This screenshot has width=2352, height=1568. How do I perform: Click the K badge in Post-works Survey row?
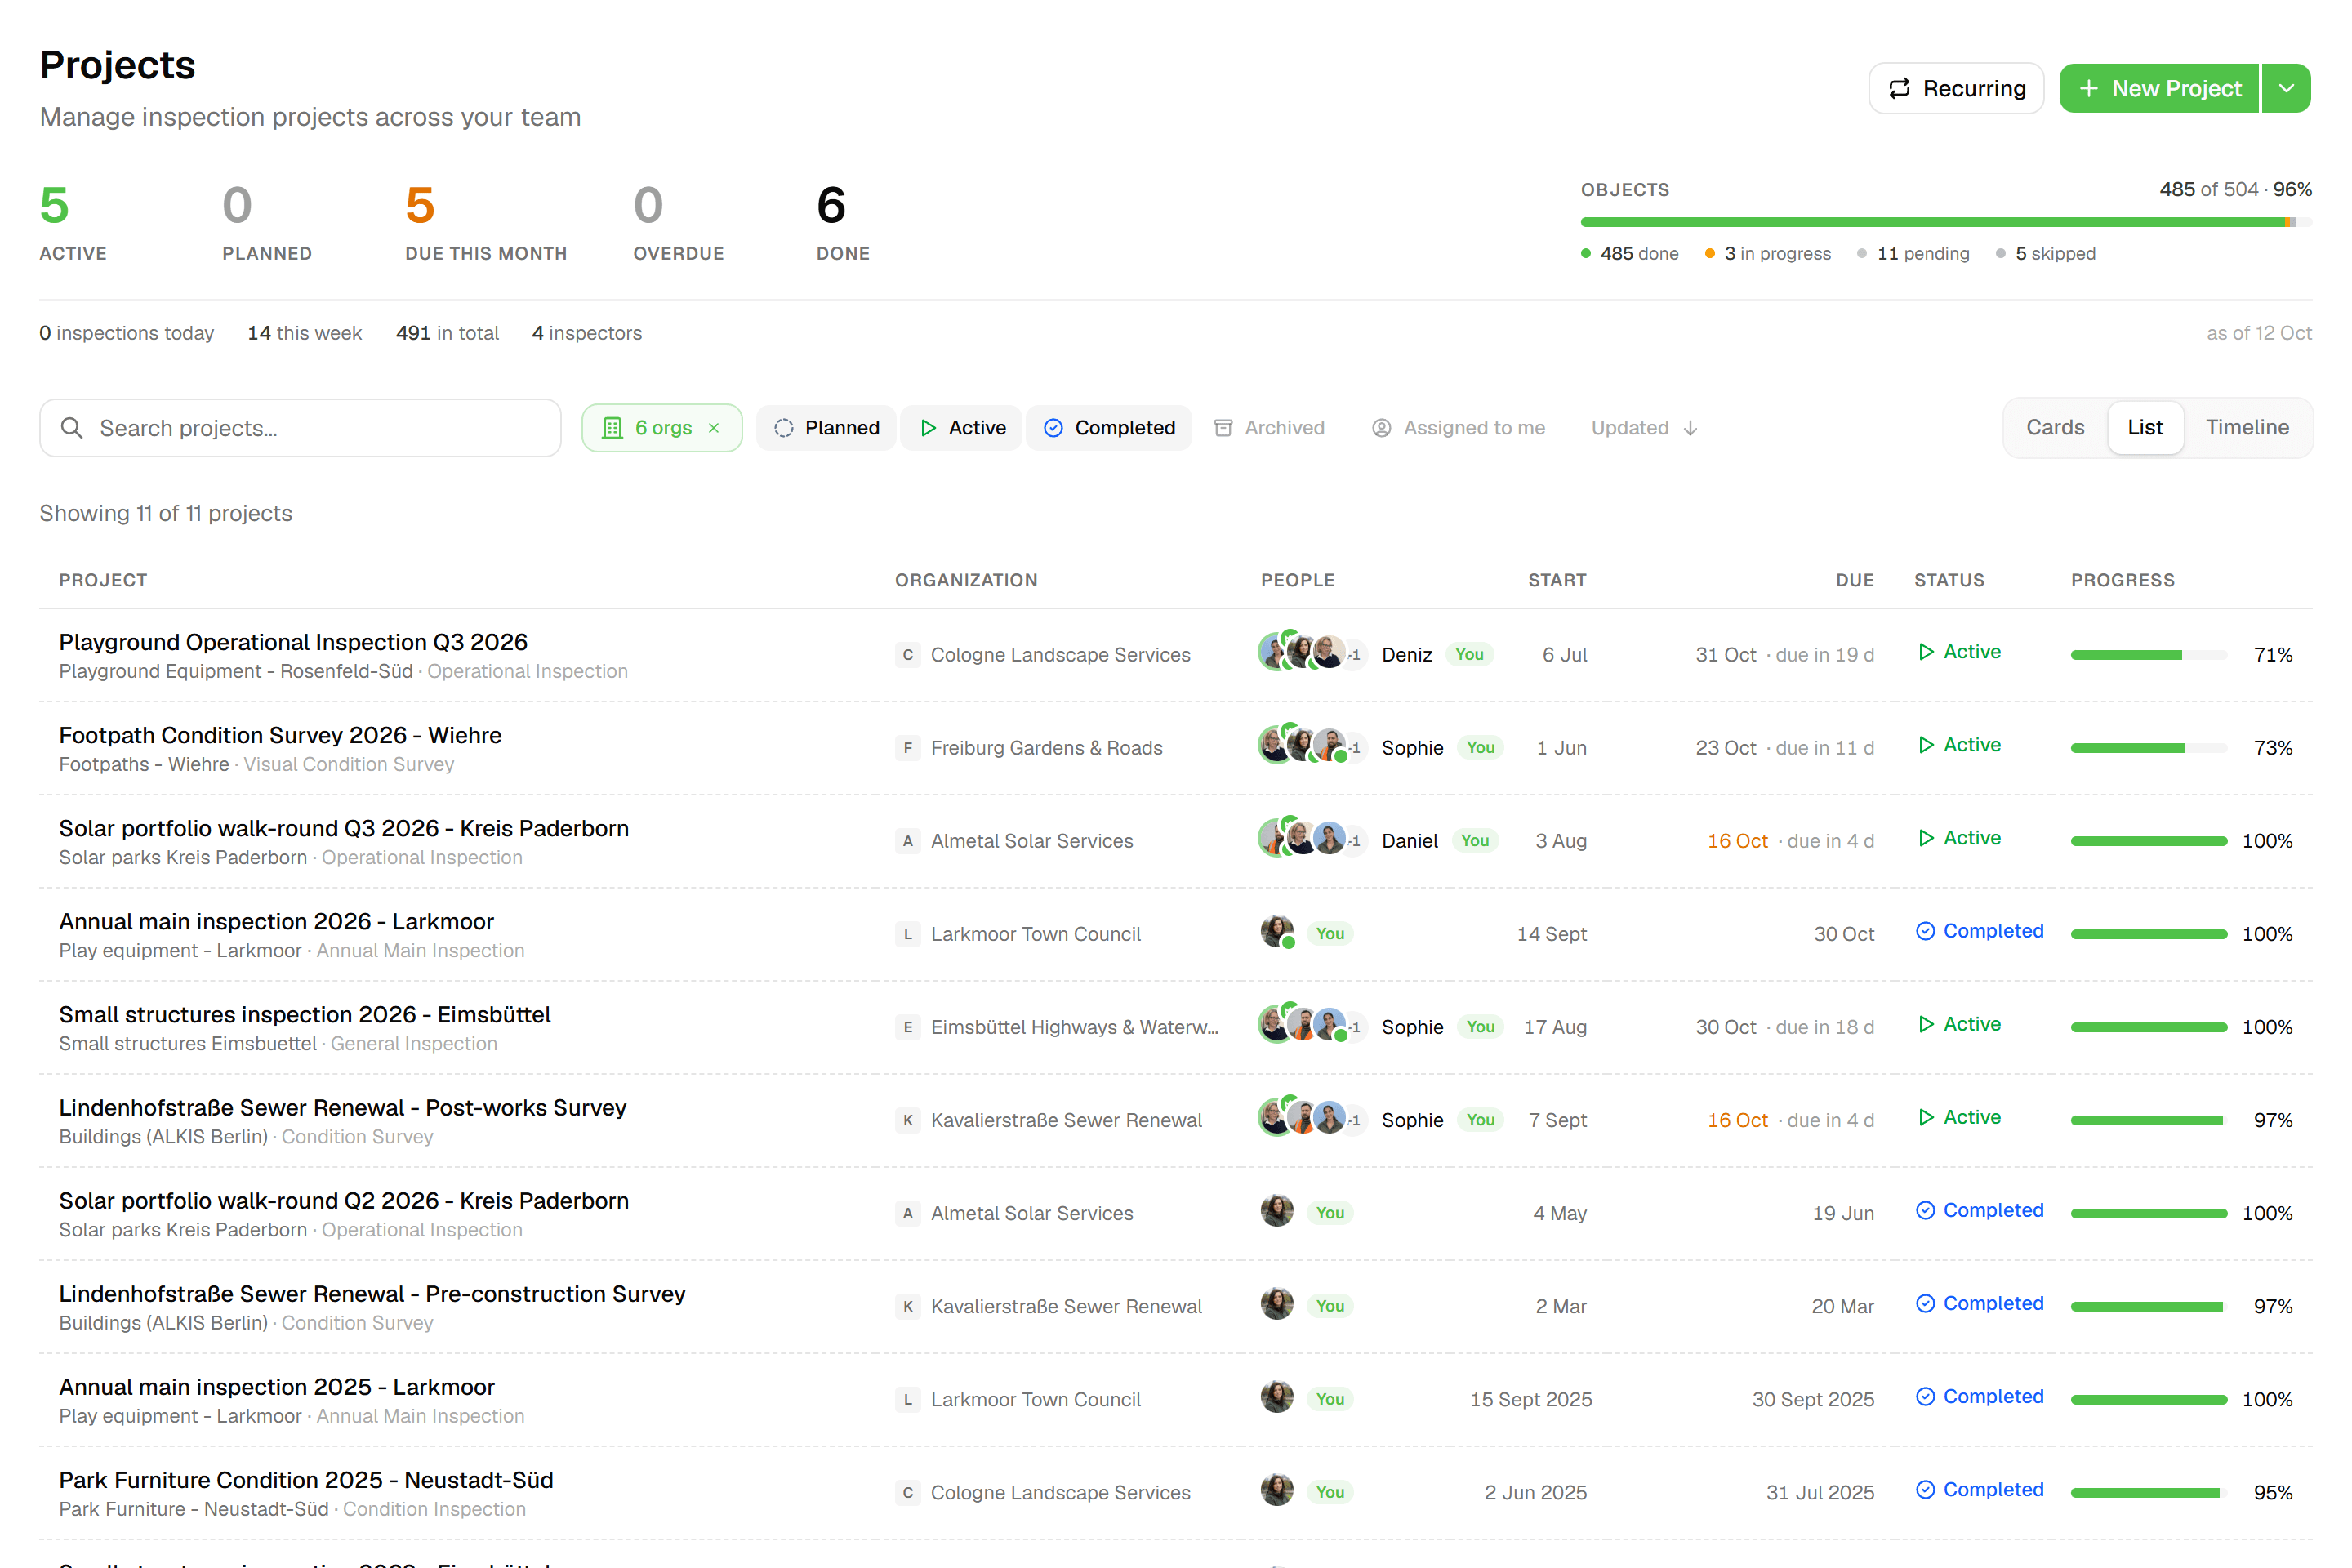[x=907, y=1120]
